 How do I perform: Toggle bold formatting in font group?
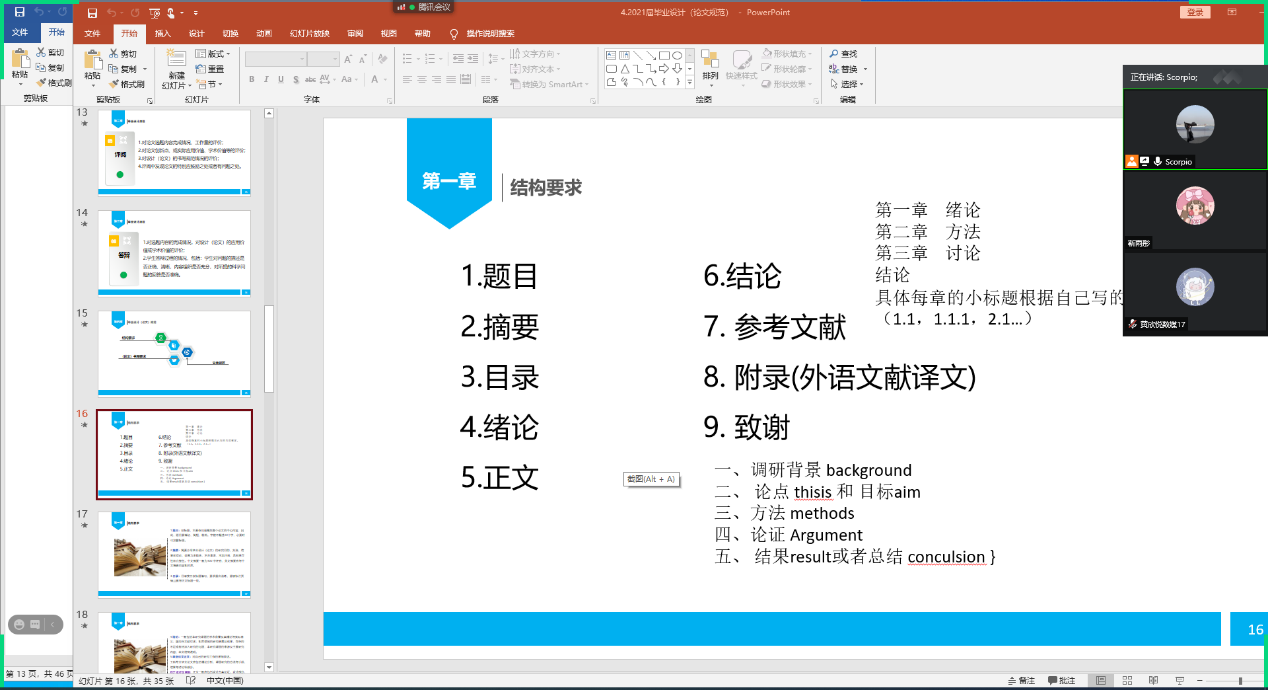[x=252, y=79]
